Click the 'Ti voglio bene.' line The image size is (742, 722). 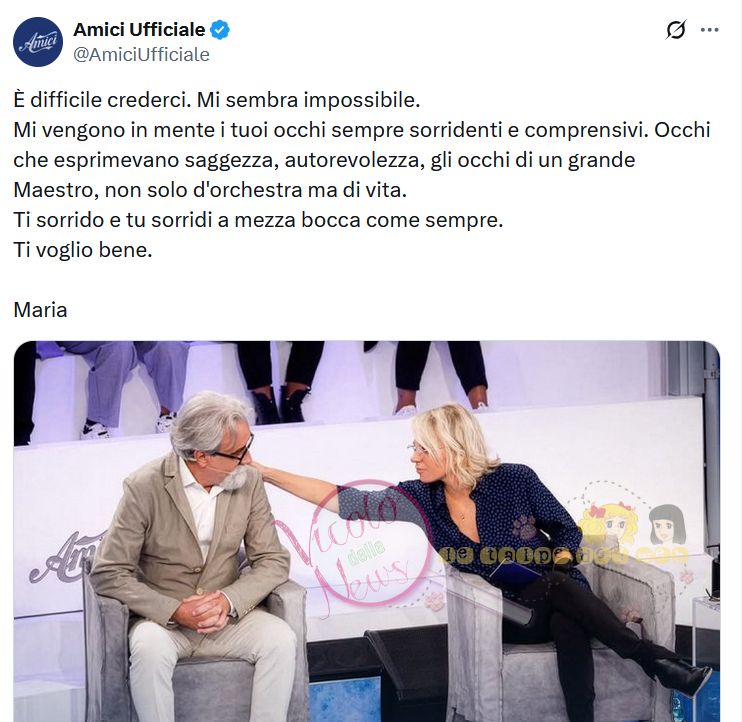click(83, 250)
